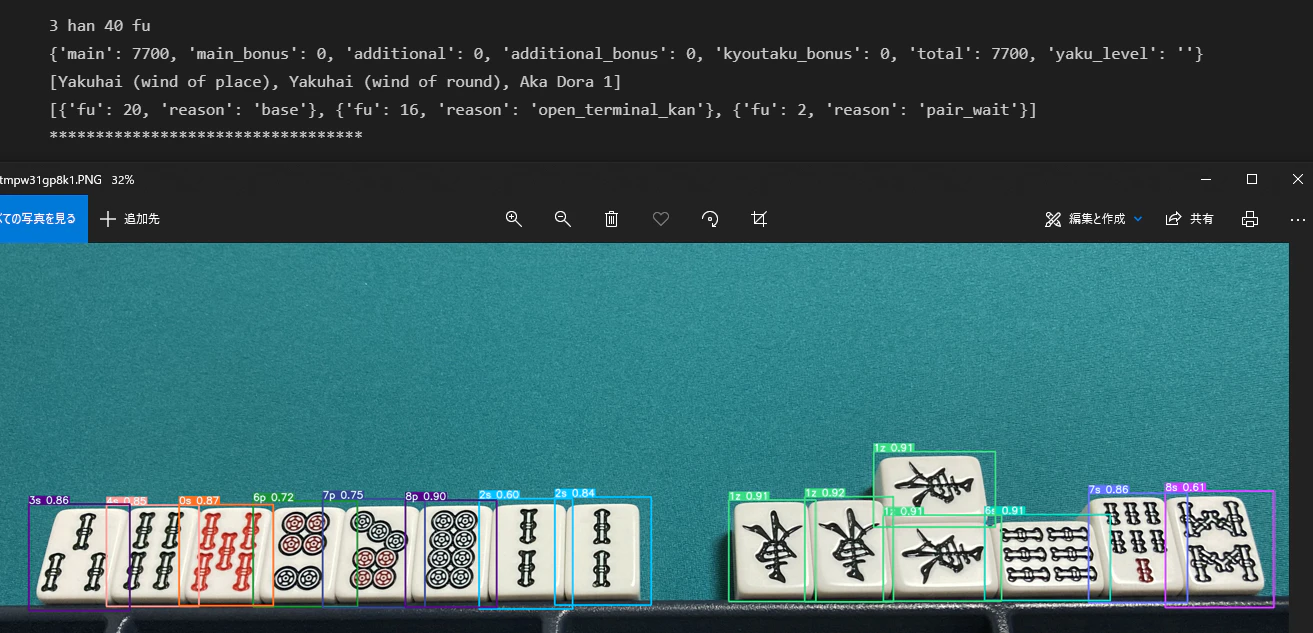Click the '2s 0.84' detection label

pos(576,493)
